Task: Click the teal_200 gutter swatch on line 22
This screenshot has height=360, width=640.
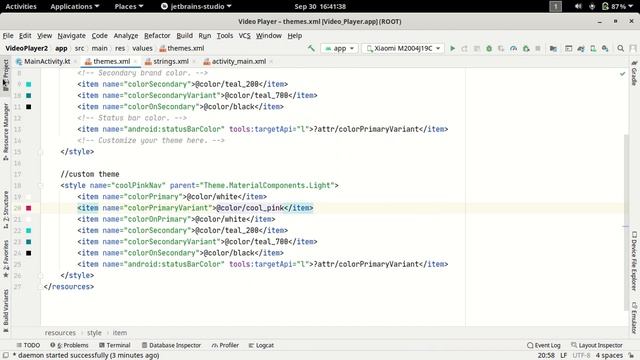Action: pos(29,231)
